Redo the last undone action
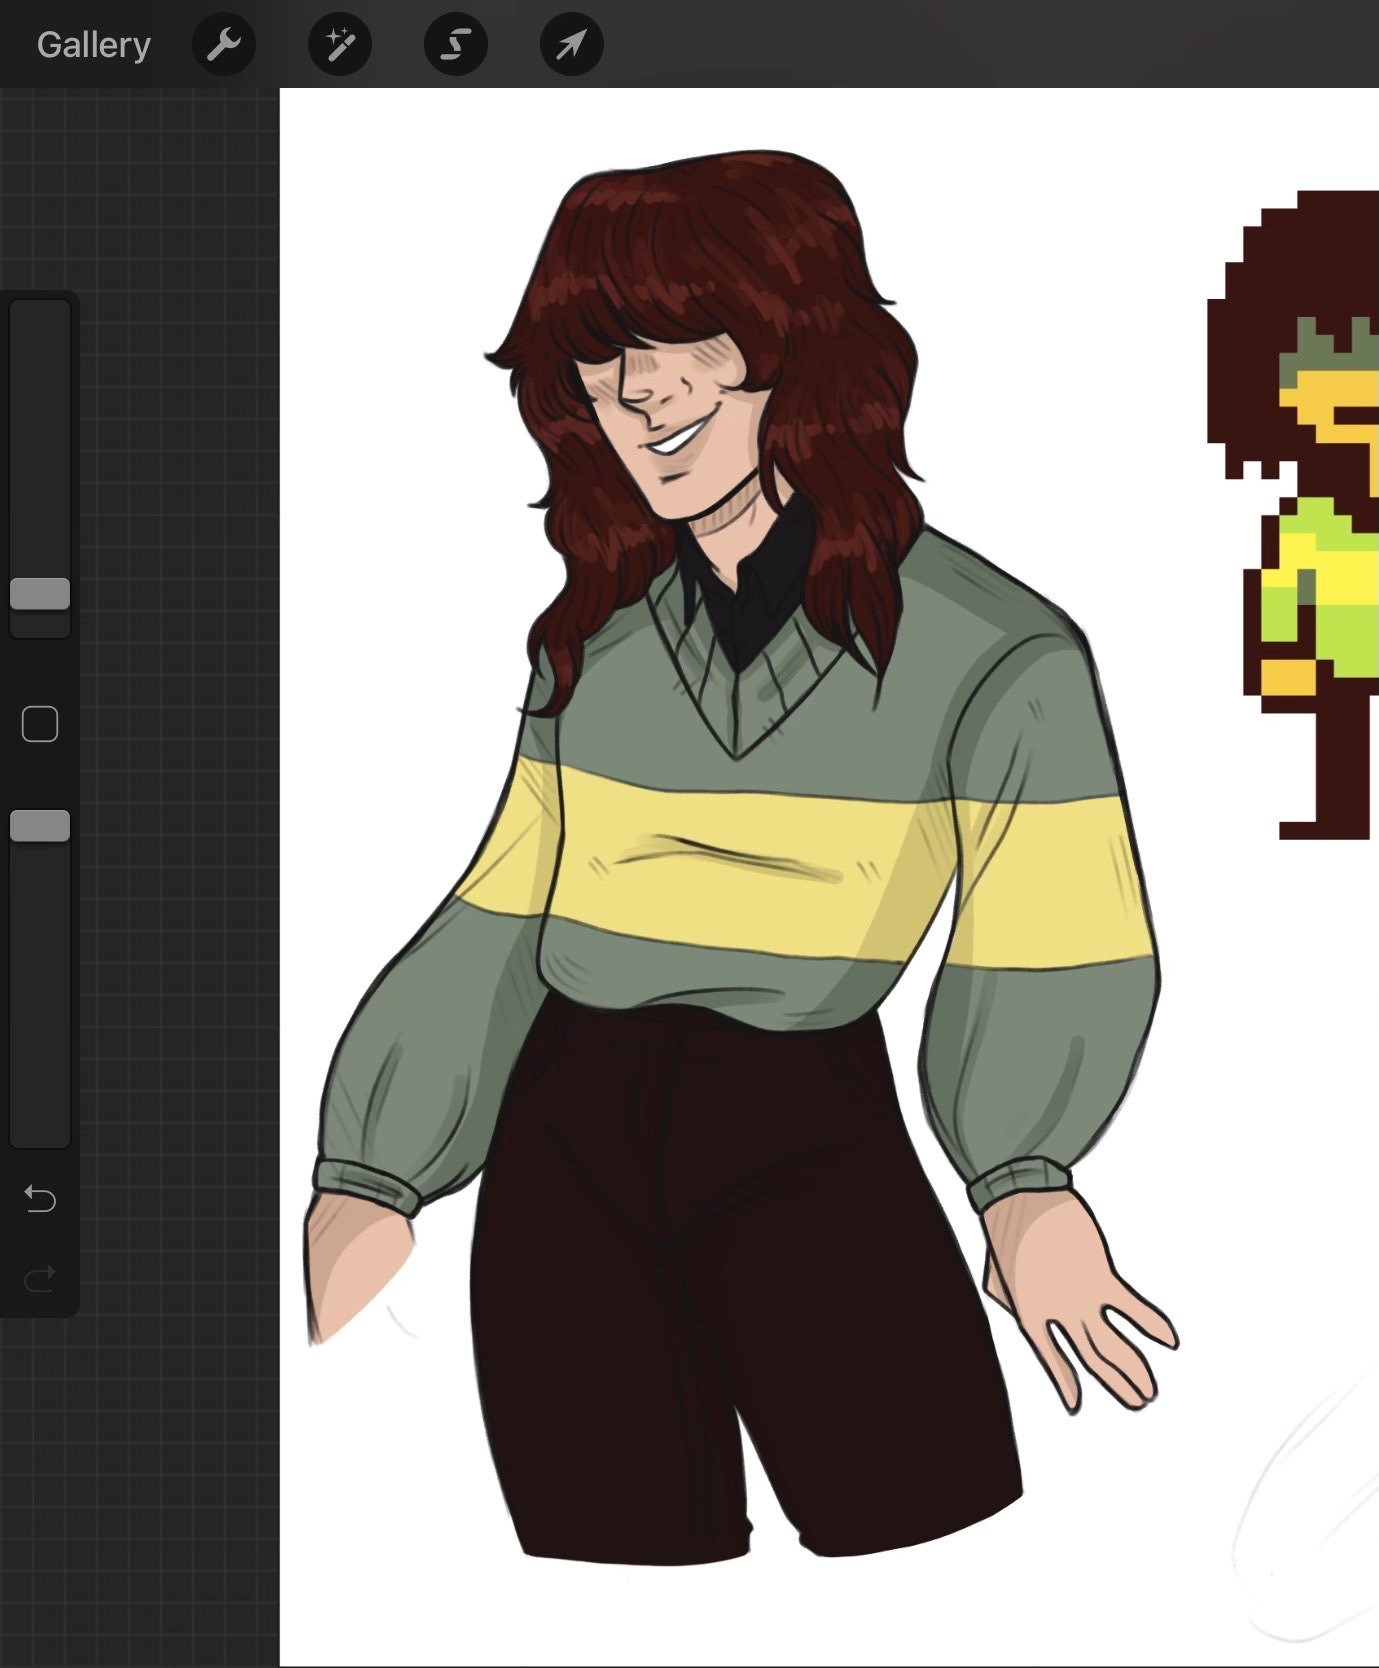1379x1668 pixels. click(40, 1278)
